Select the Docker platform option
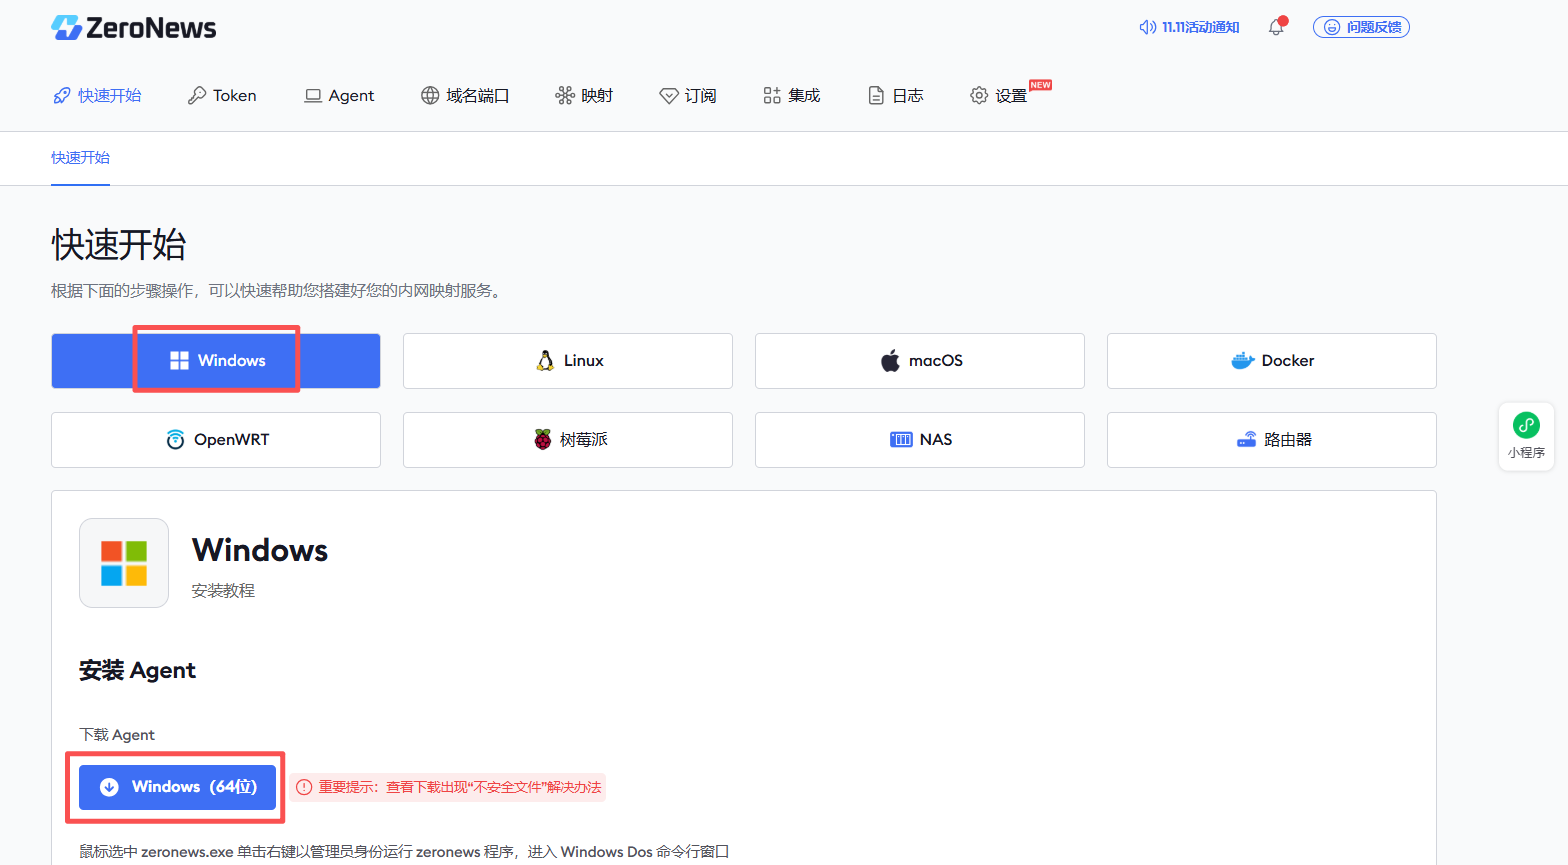 (x=1272, y=361)
